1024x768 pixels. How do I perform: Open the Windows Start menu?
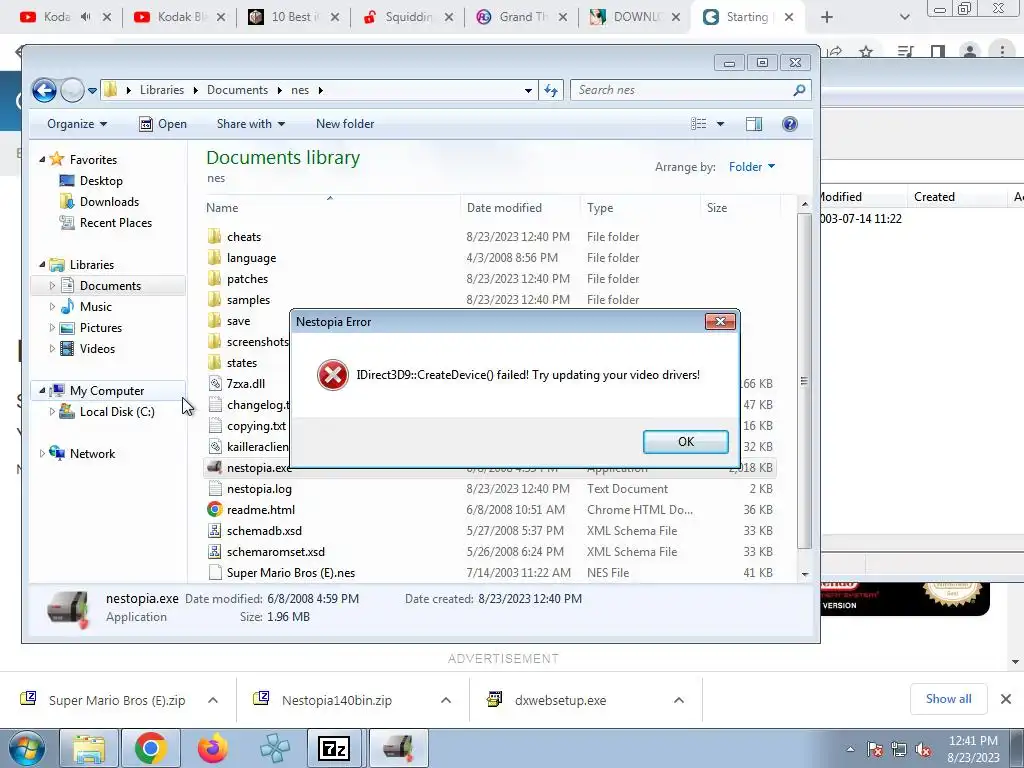coord(27,748)
